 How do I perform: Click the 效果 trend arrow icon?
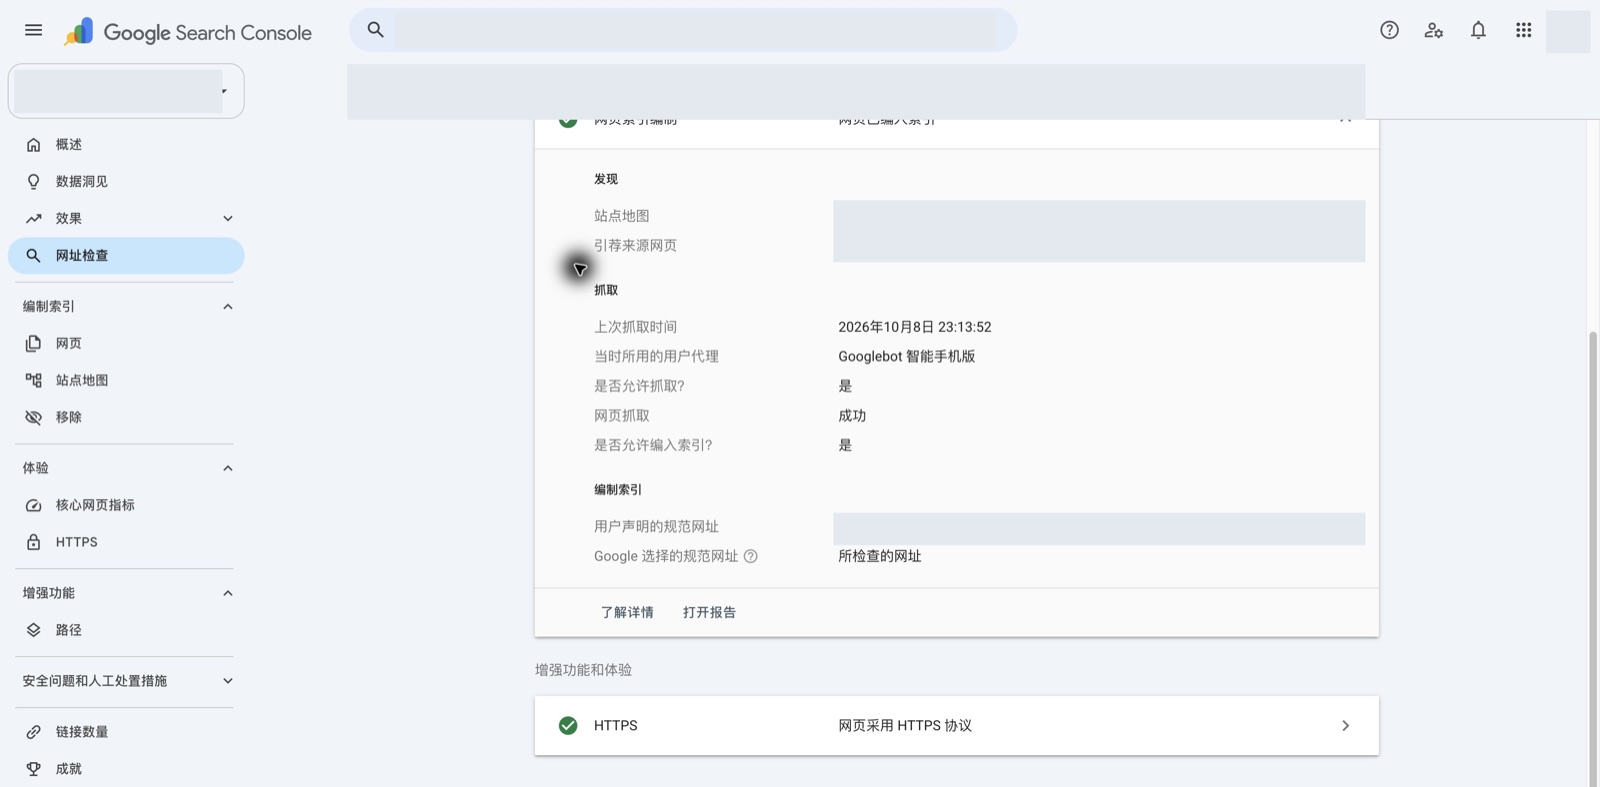pos(33,218)
